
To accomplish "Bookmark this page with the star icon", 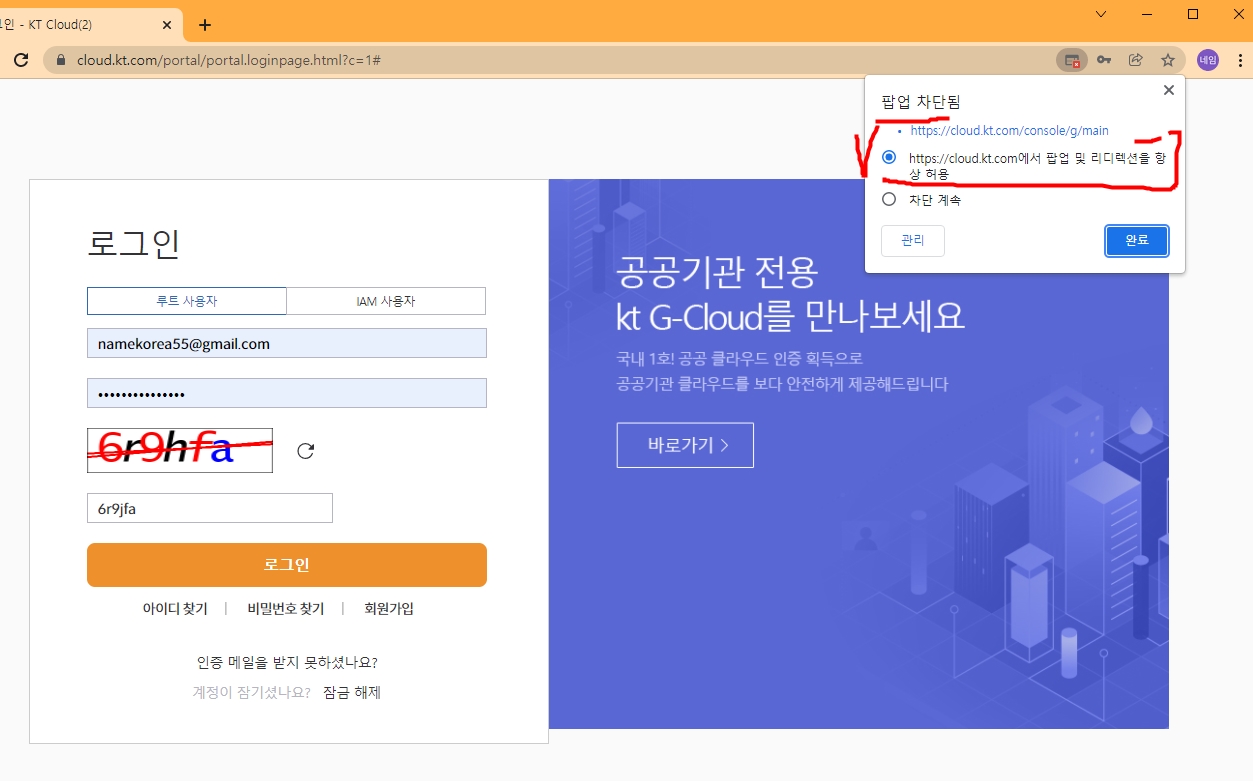I will [1168, 60].
